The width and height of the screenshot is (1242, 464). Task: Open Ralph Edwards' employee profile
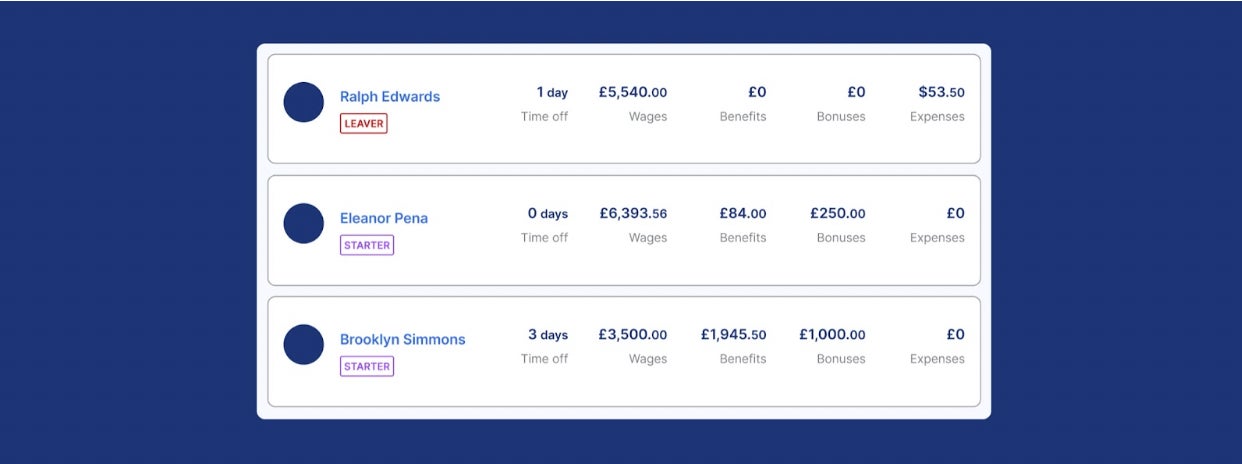(x=390, y=97)
